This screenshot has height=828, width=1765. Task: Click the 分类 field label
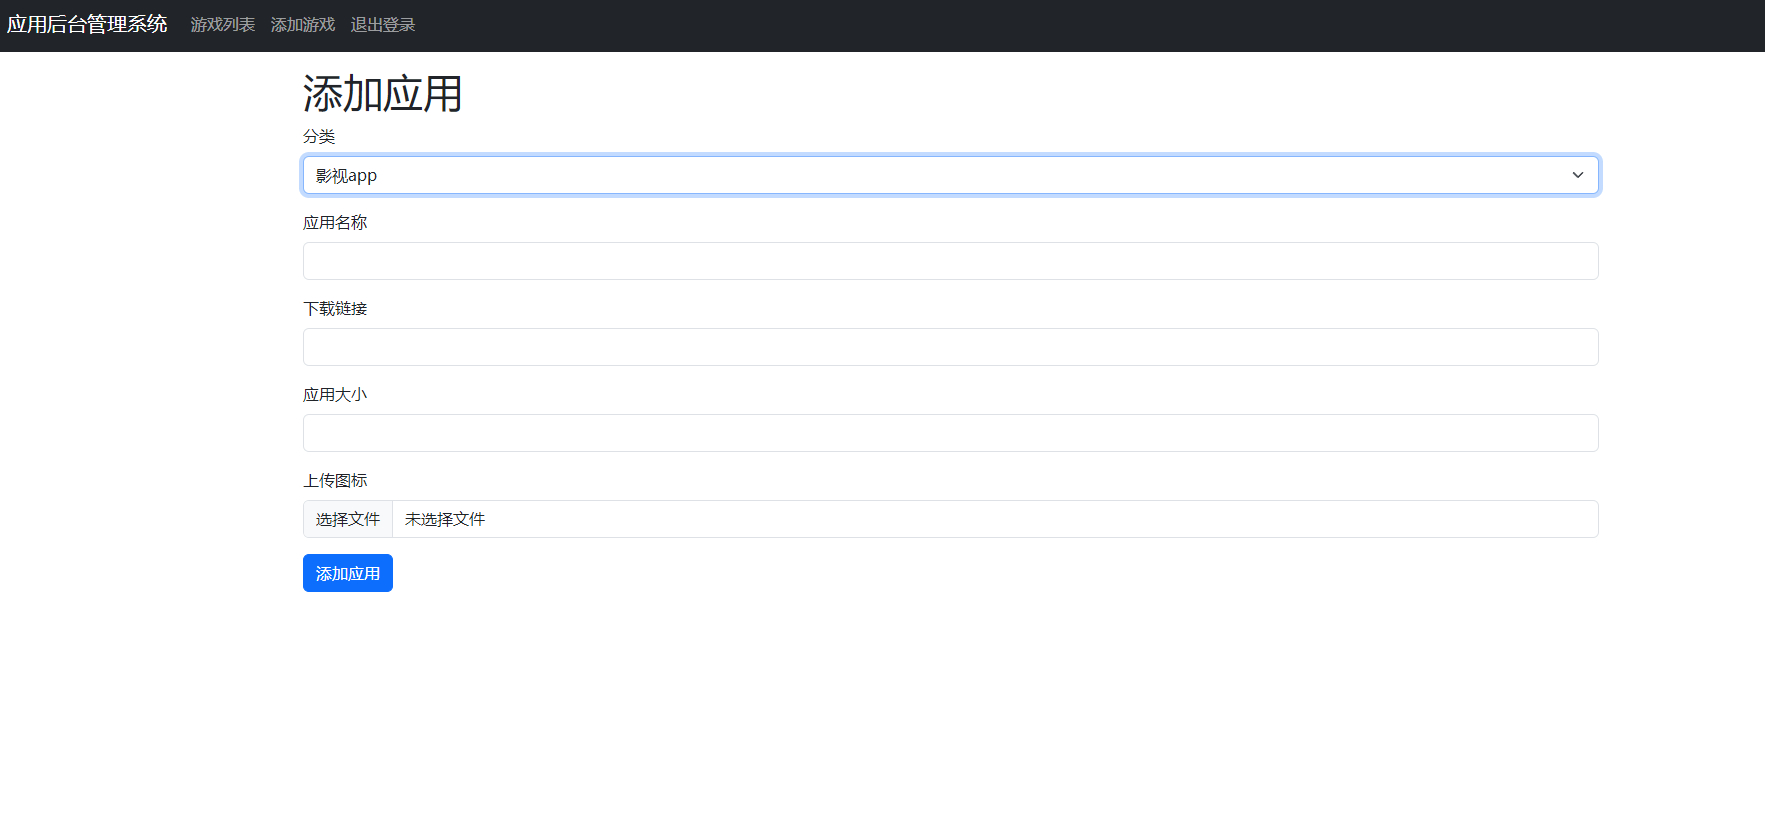click(x=319, y=137)
